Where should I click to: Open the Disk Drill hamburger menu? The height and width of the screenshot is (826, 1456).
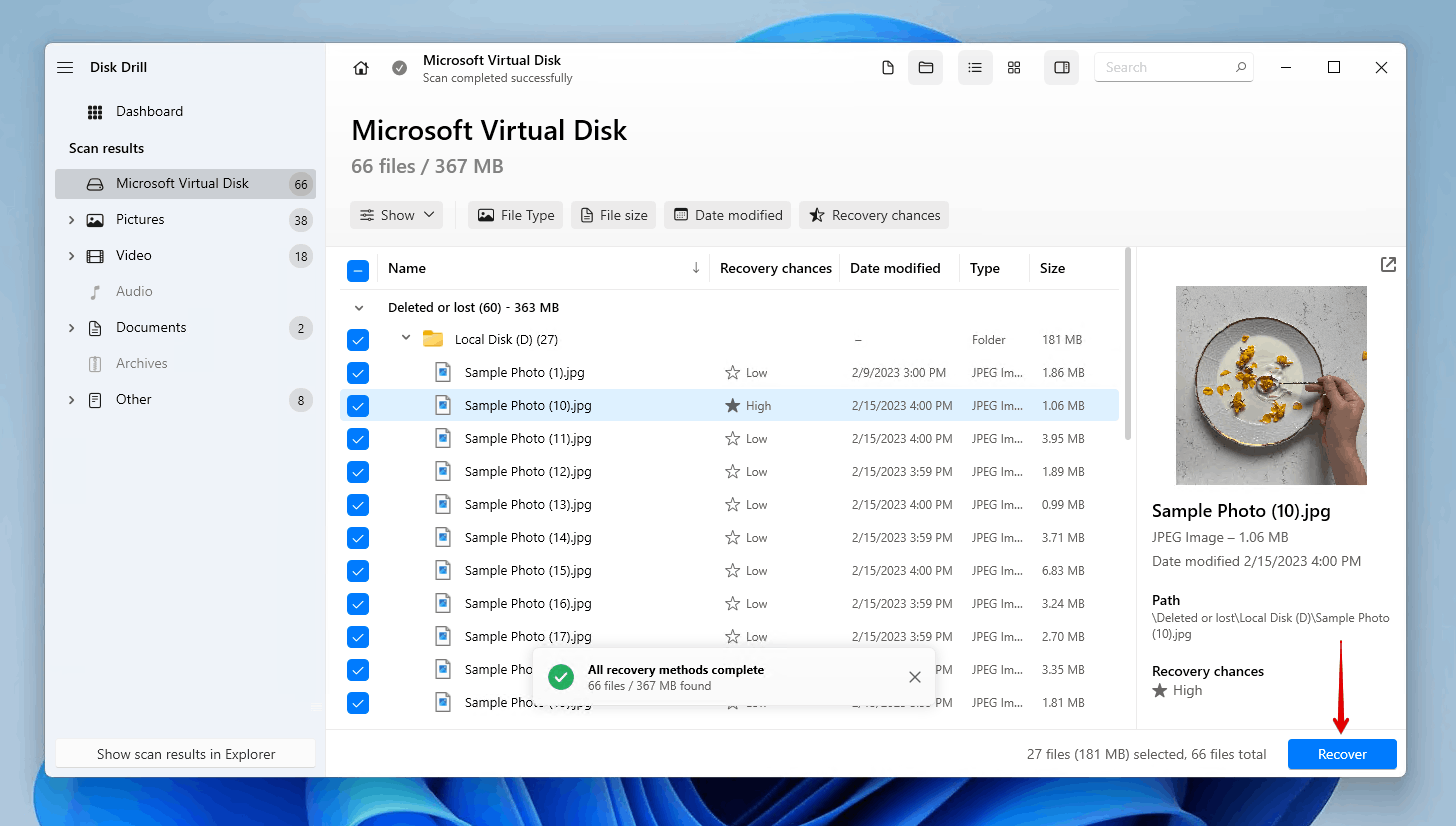tap(65, 67)
